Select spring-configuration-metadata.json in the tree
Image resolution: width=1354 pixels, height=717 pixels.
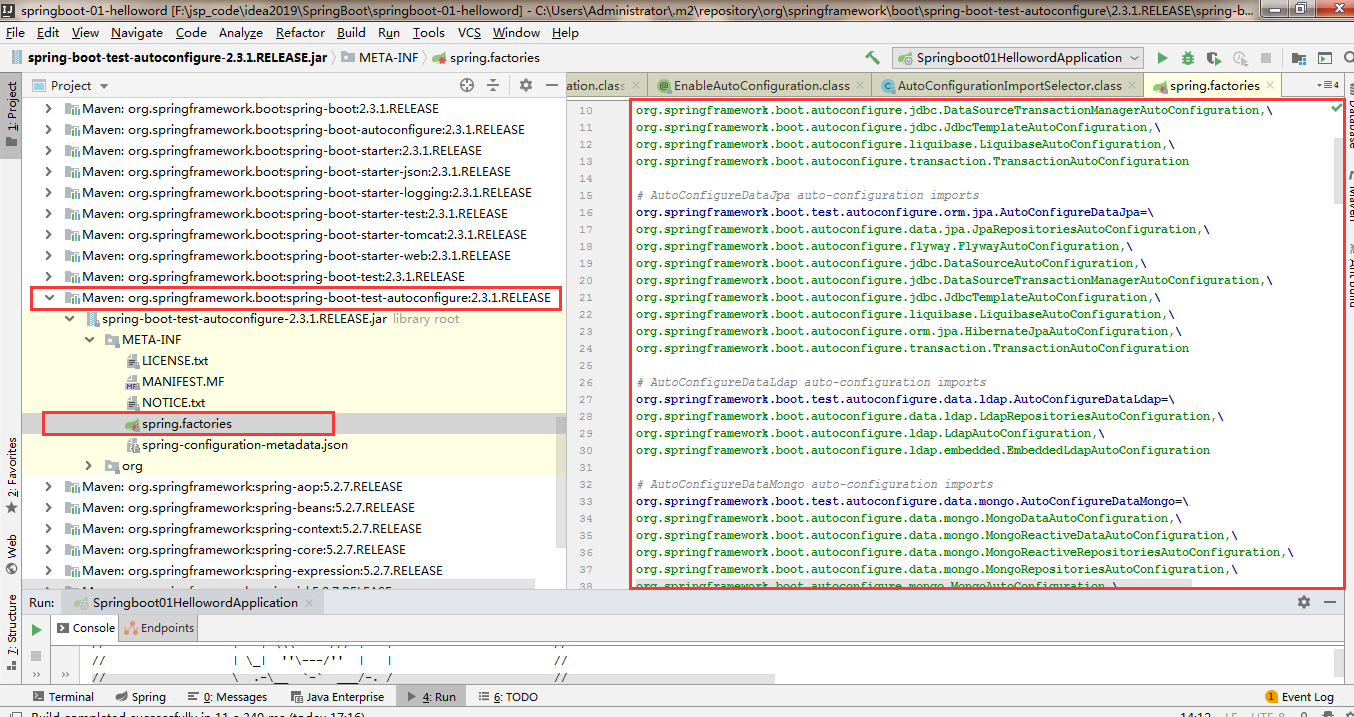(x=245, y=445)
